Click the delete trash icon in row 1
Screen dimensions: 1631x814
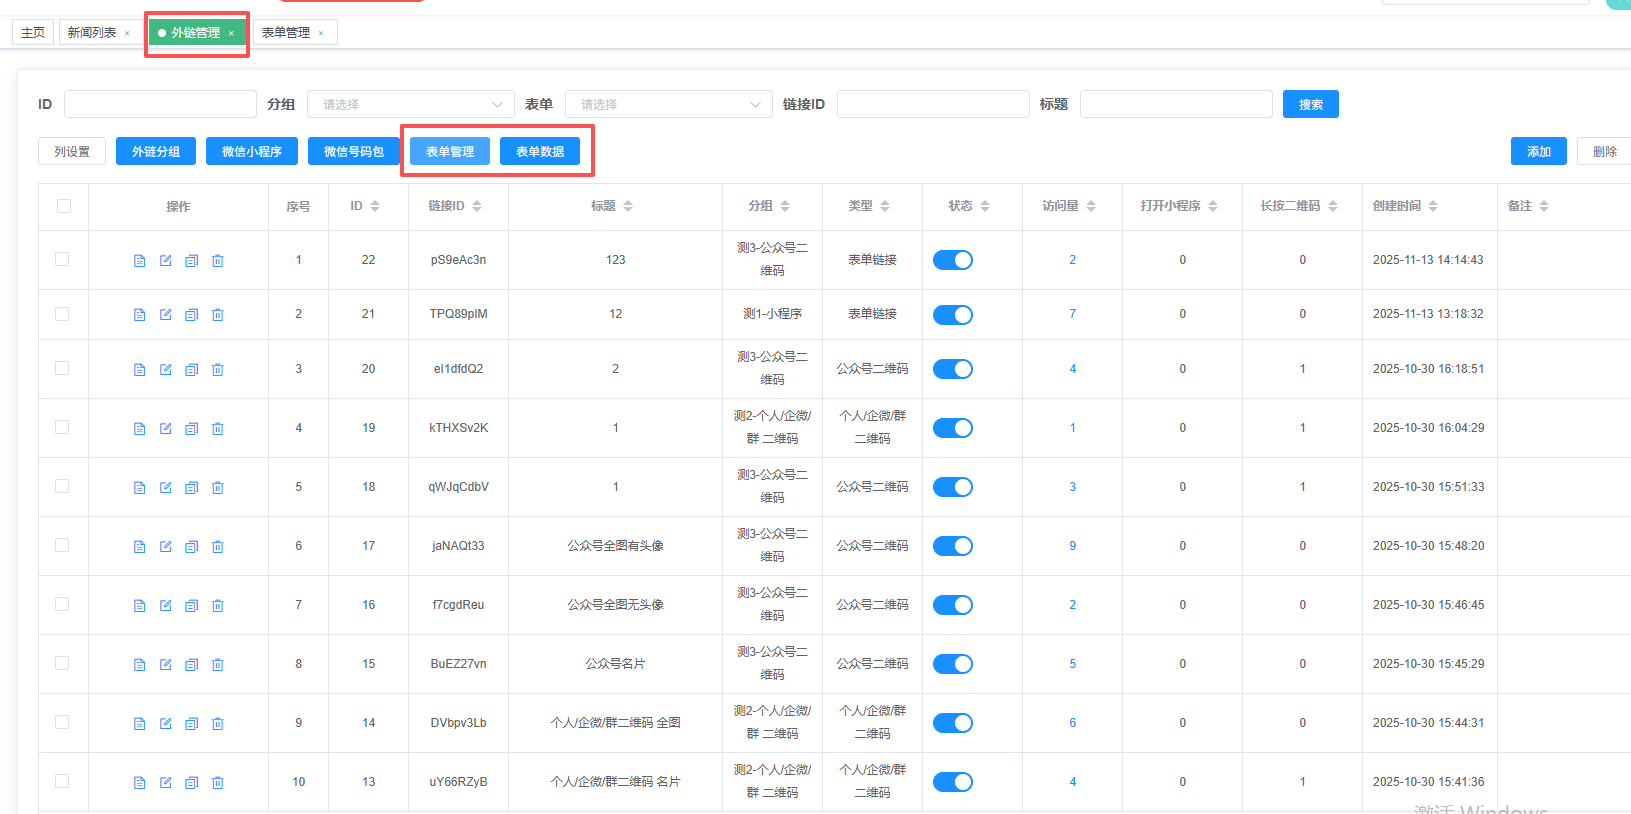click(218, 261)
